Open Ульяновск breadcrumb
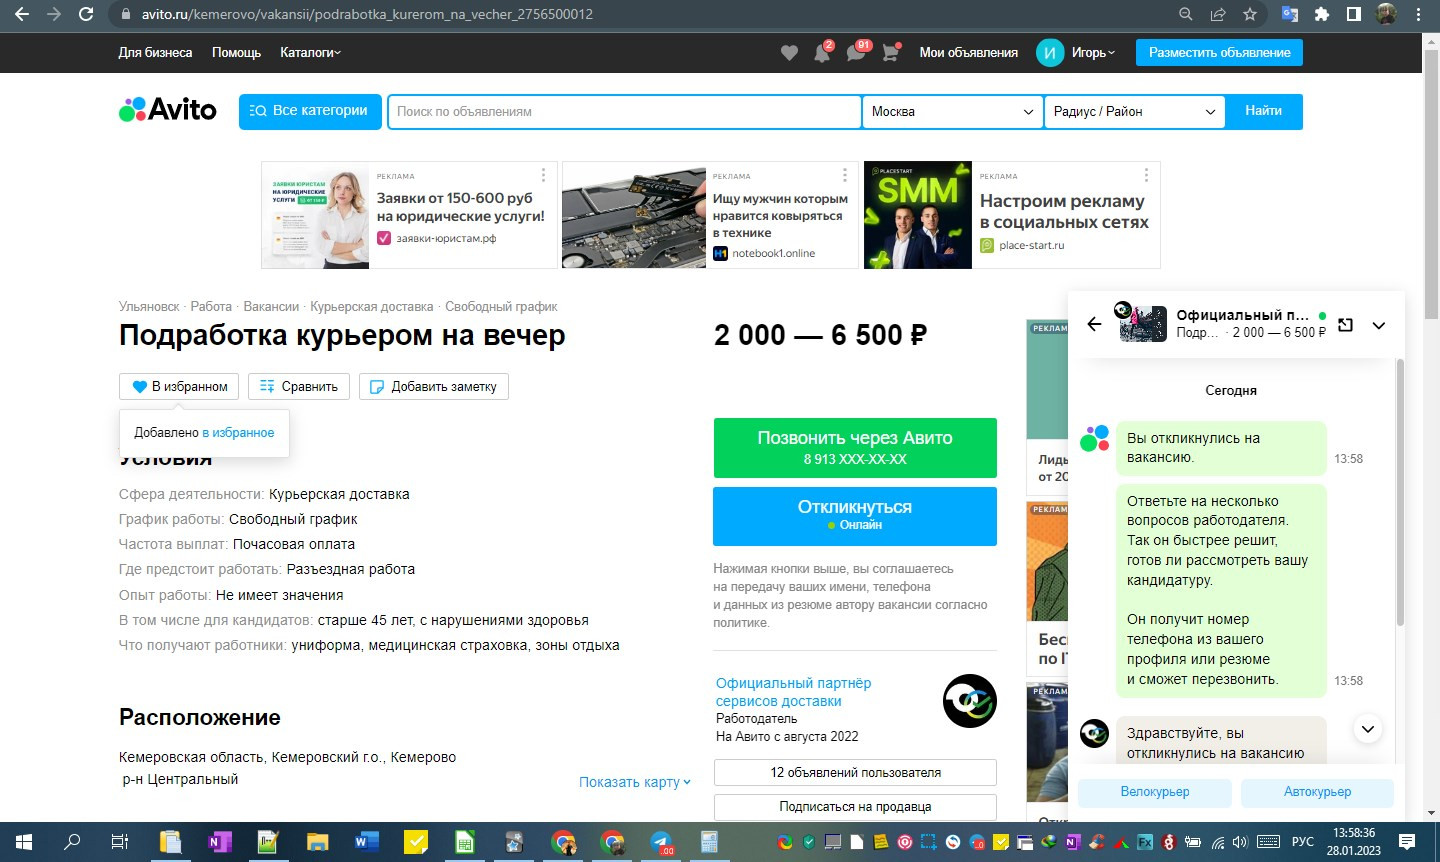Viewport: 1440px width, 862px height. coord(149,307)
